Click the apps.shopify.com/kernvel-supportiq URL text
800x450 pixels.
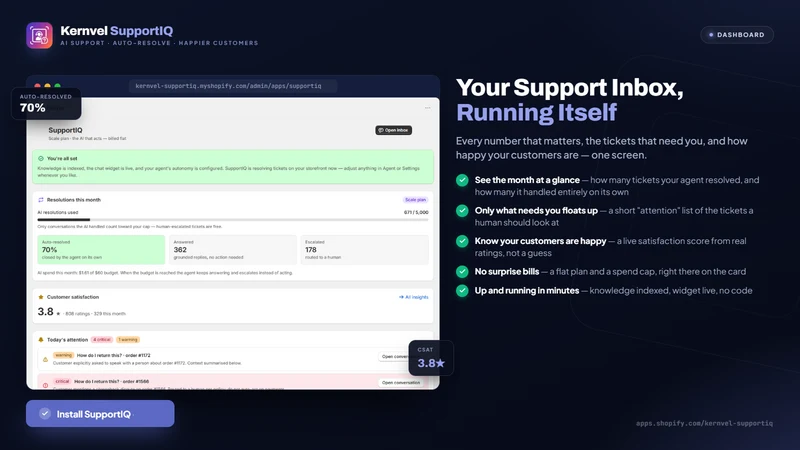[x=704, y=423]
